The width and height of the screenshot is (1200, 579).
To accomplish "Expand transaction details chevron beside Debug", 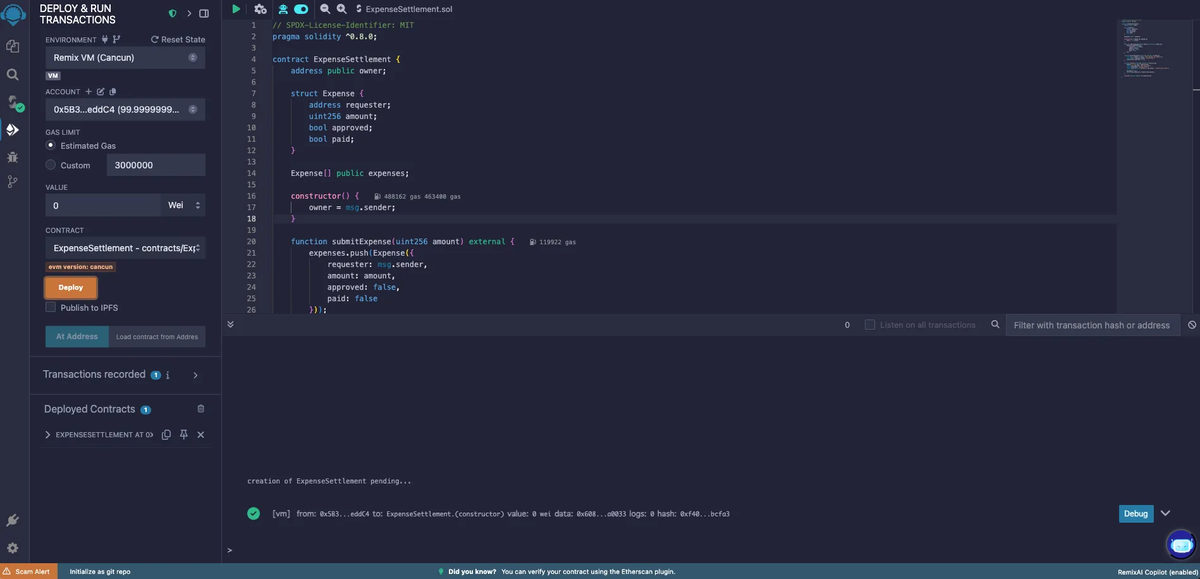I will (x=1165, y=513).
